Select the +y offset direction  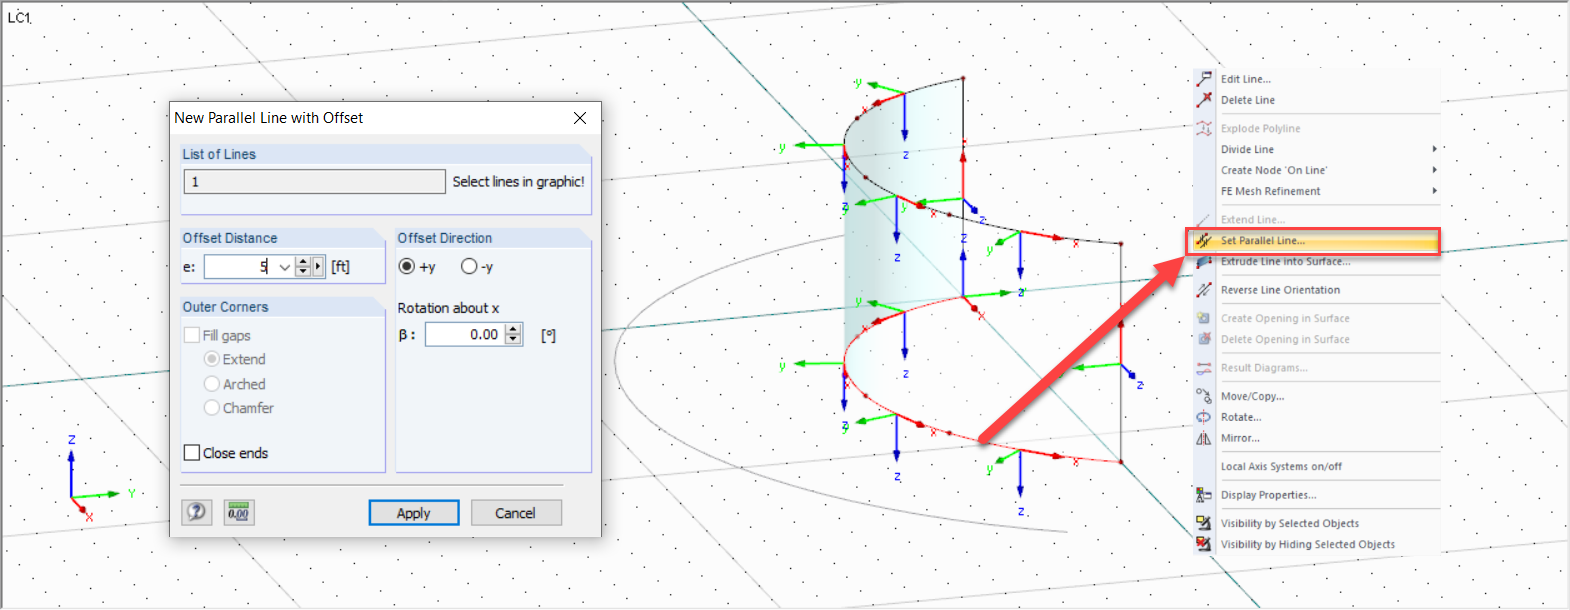[406, 266]
